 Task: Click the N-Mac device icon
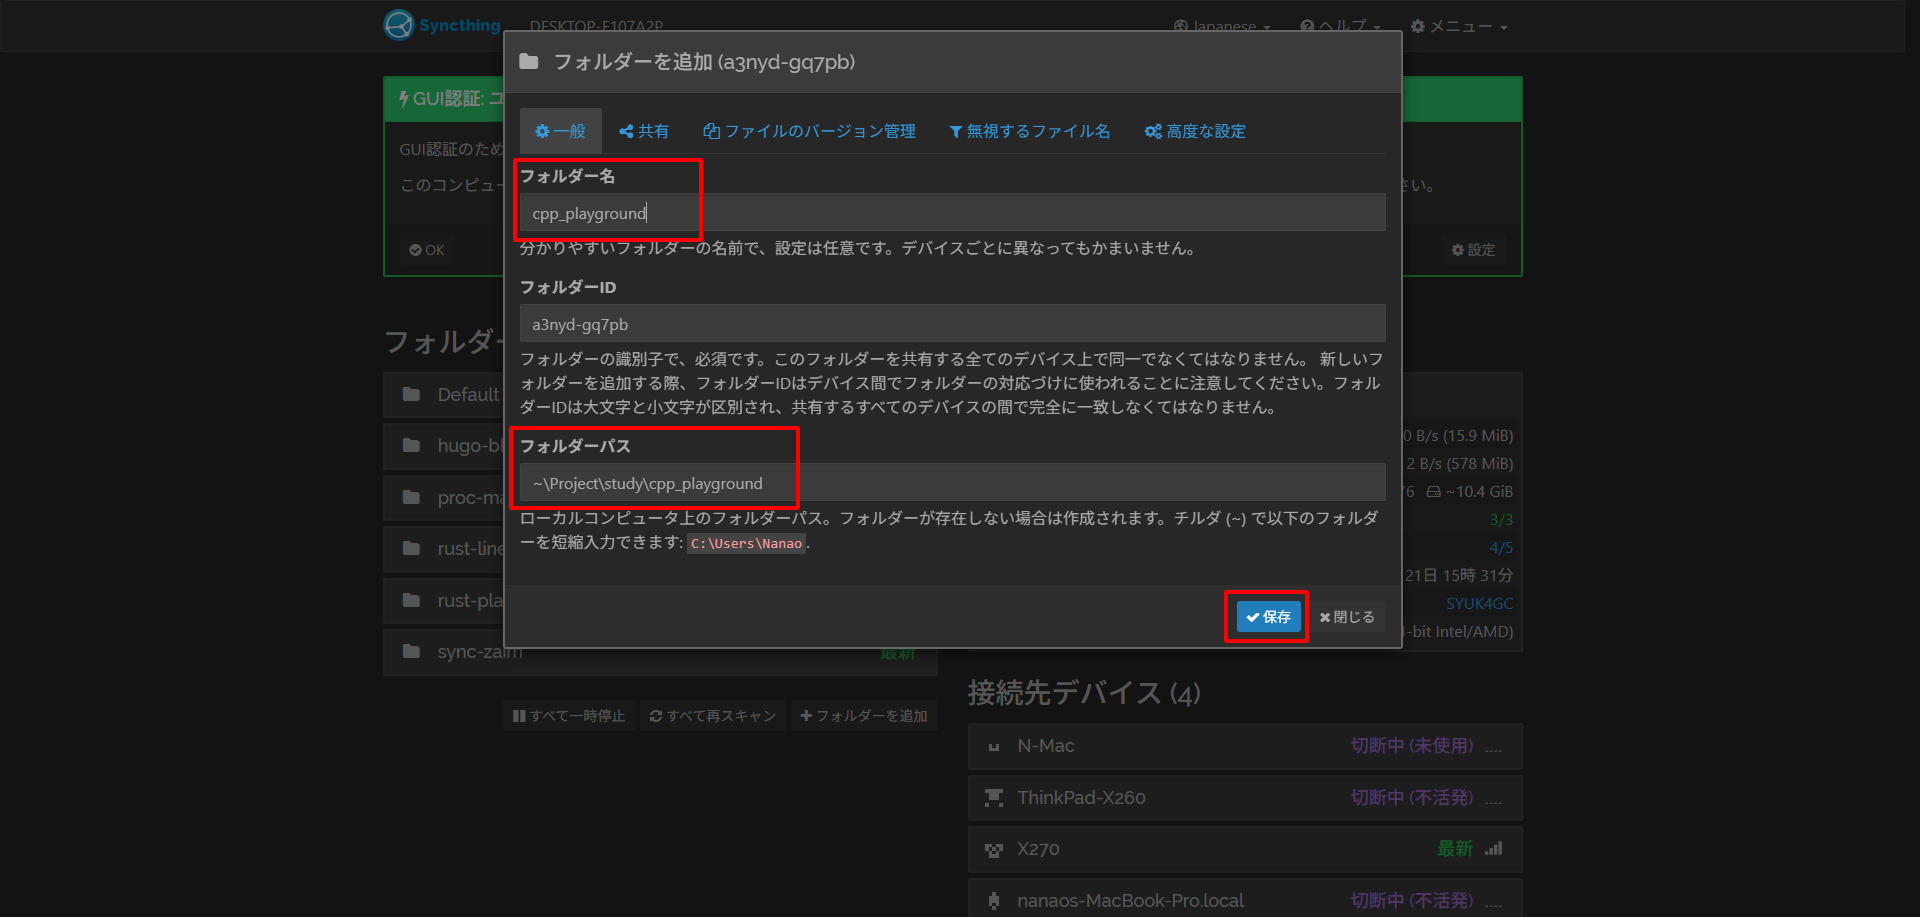coord(993,747)
